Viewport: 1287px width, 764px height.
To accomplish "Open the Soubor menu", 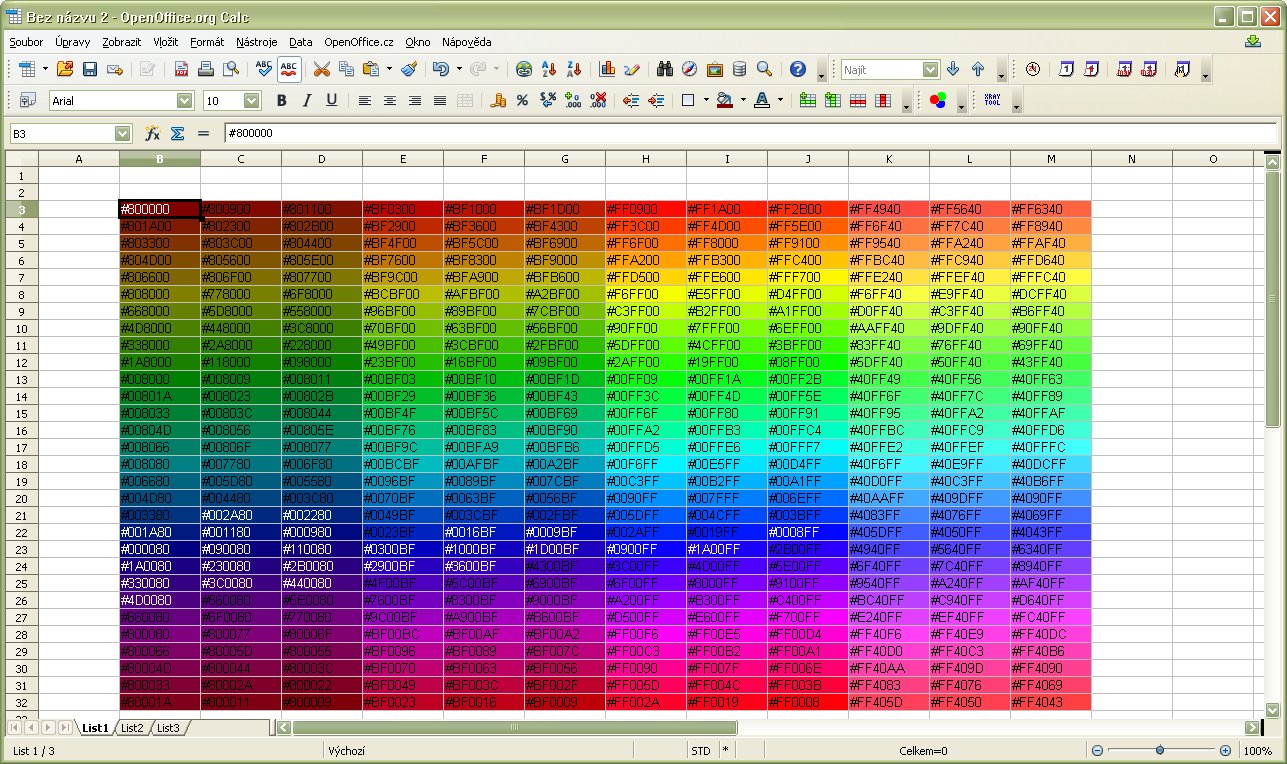I will [x=27, y=42].
